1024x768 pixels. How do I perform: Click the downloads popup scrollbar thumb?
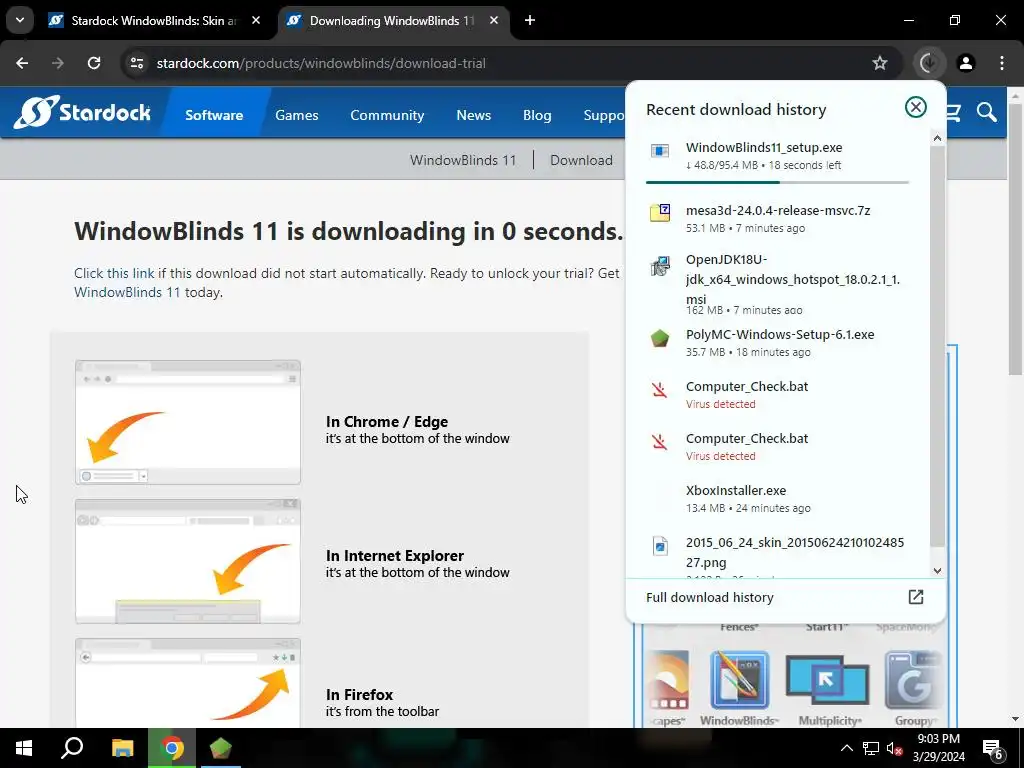(938, 346)
